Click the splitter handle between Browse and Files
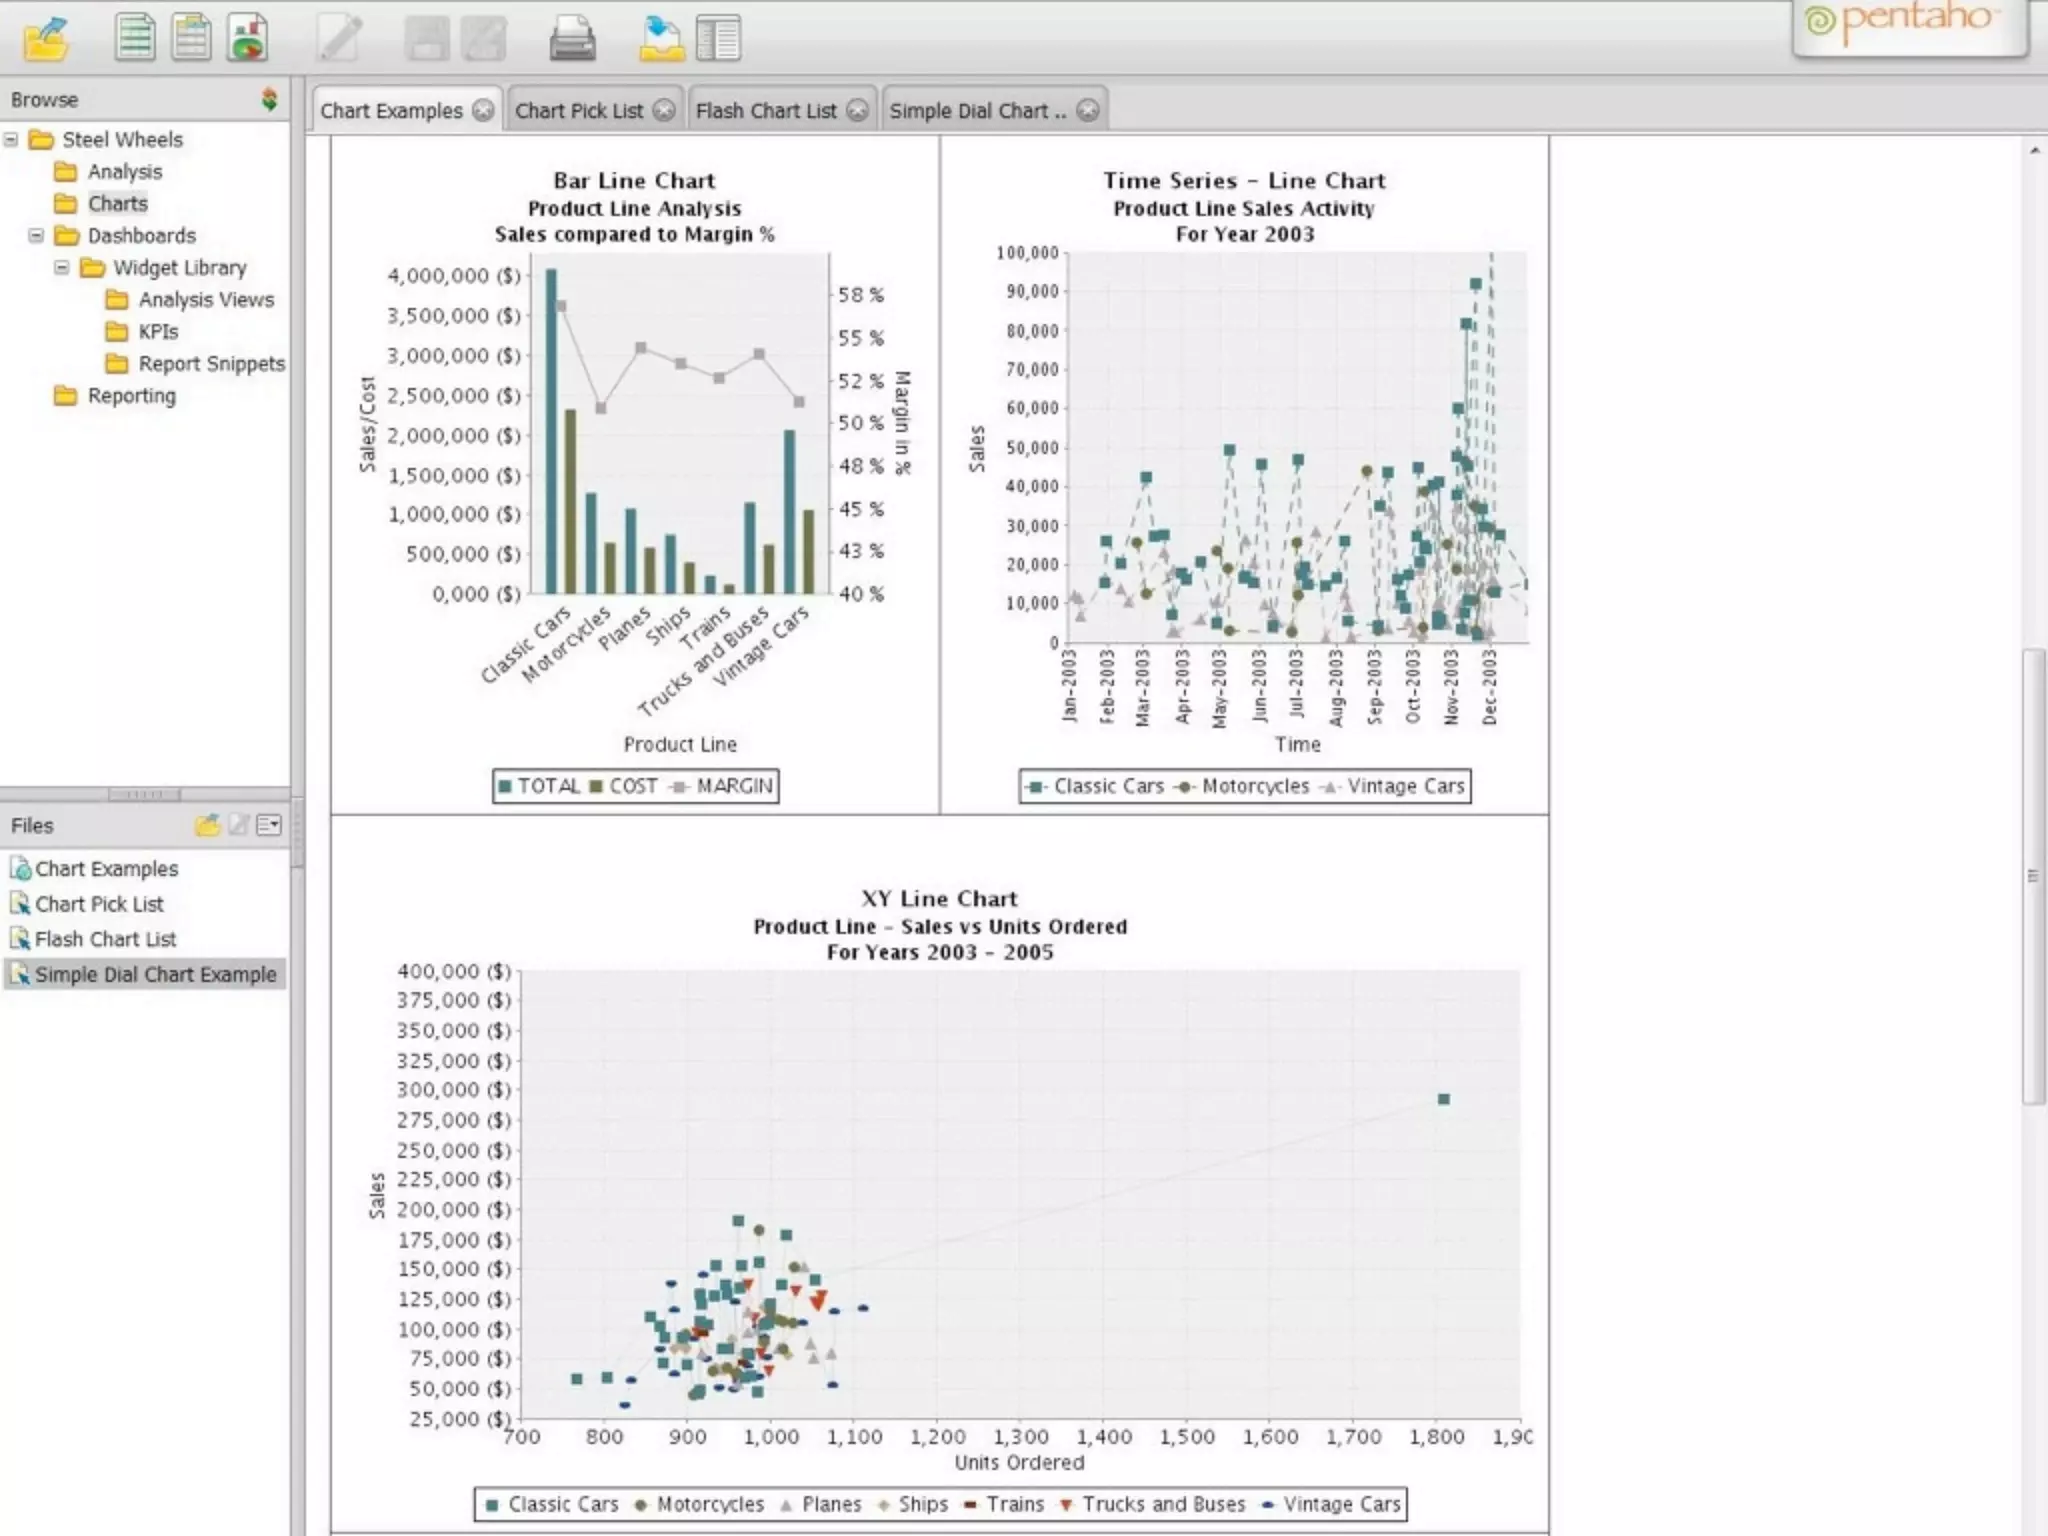The image size is (2048, 1536). click(x=144, y=794)
